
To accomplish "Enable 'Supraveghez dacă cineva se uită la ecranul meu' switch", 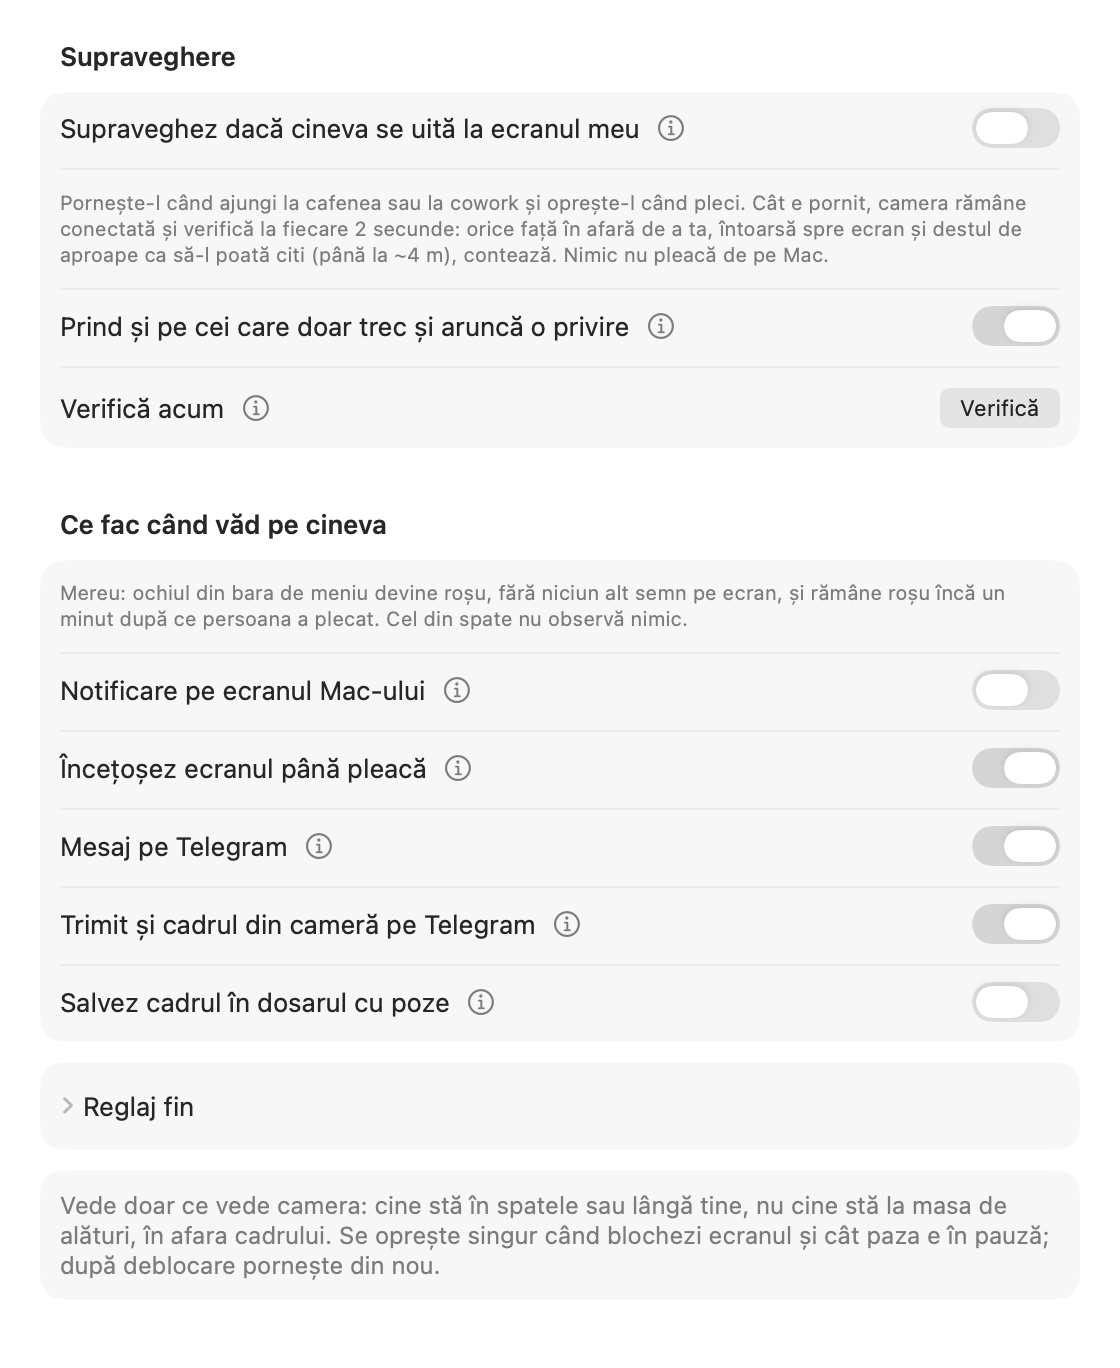I will point(1016,129).
